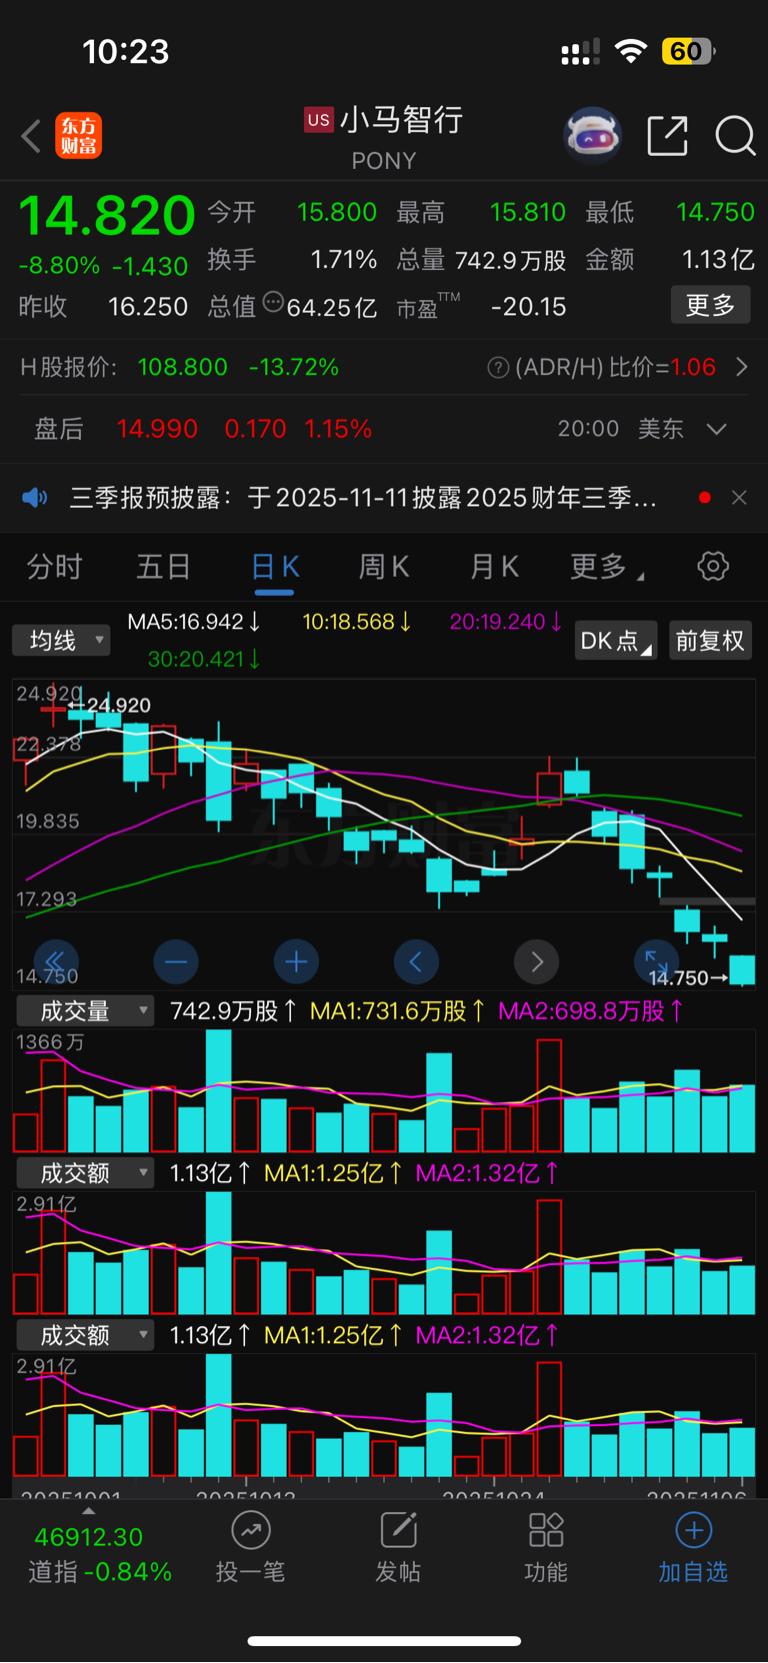Tap the 30:20.421 MA value
Viewport: 768px width, 1663px height.
(205, 659)
